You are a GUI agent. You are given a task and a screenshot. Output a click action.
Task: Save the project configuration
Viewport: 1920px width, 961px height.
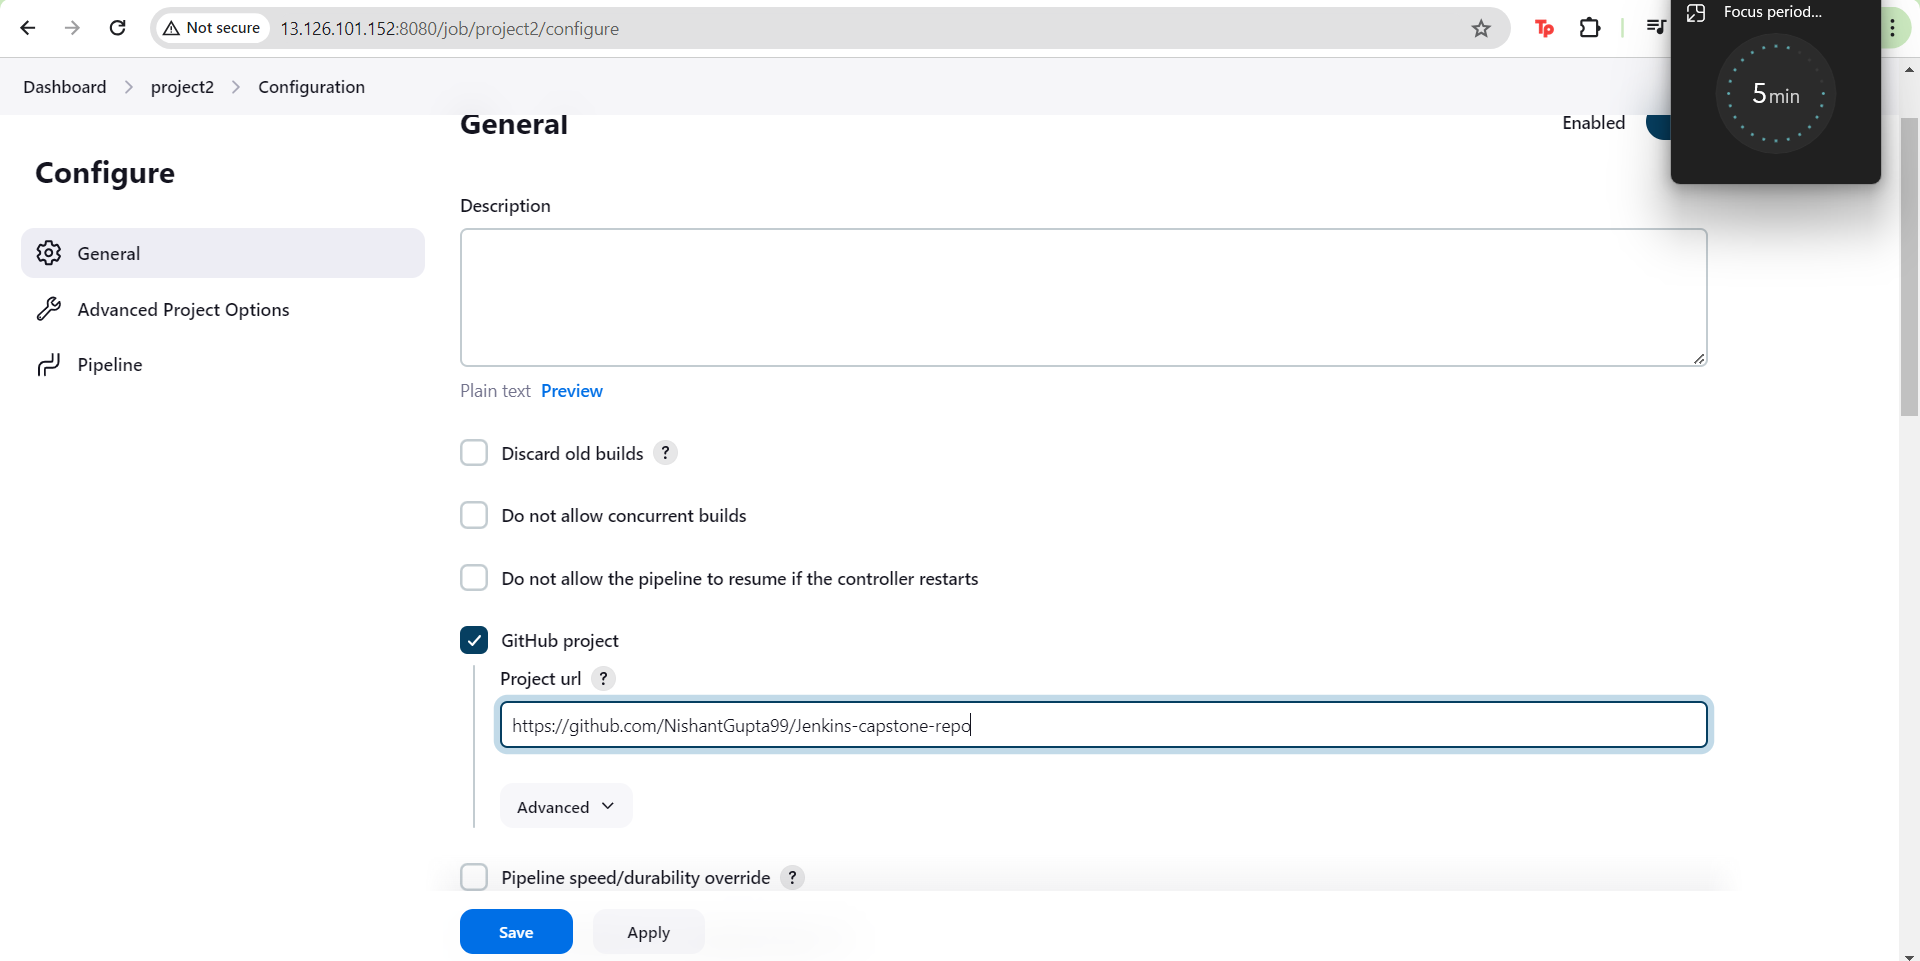[516, 932]
